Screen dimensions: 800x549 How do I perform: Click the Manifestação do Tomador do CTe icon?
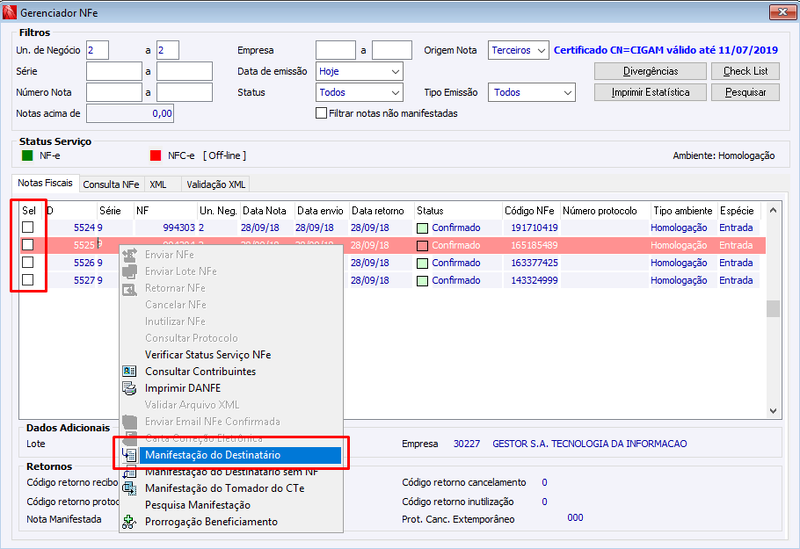click(x=130, y=488)
